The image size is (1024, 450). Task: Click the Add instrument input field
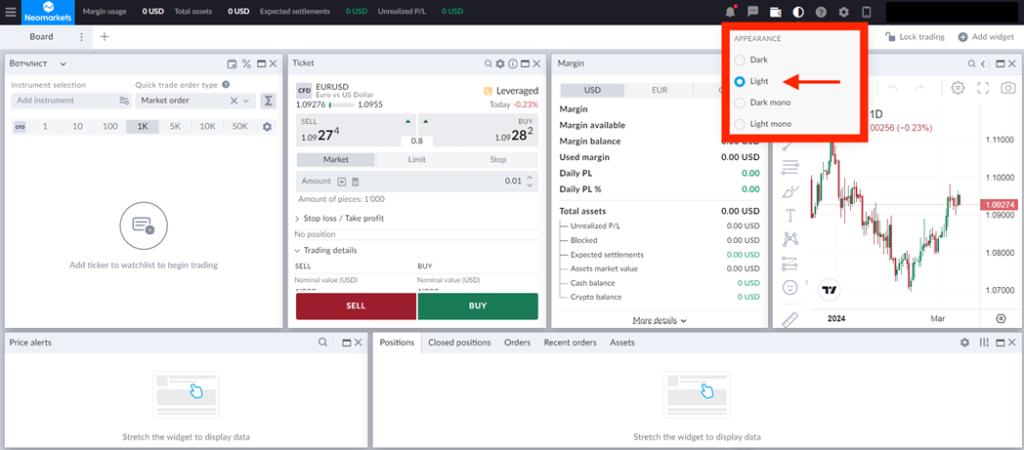point(62,101)
